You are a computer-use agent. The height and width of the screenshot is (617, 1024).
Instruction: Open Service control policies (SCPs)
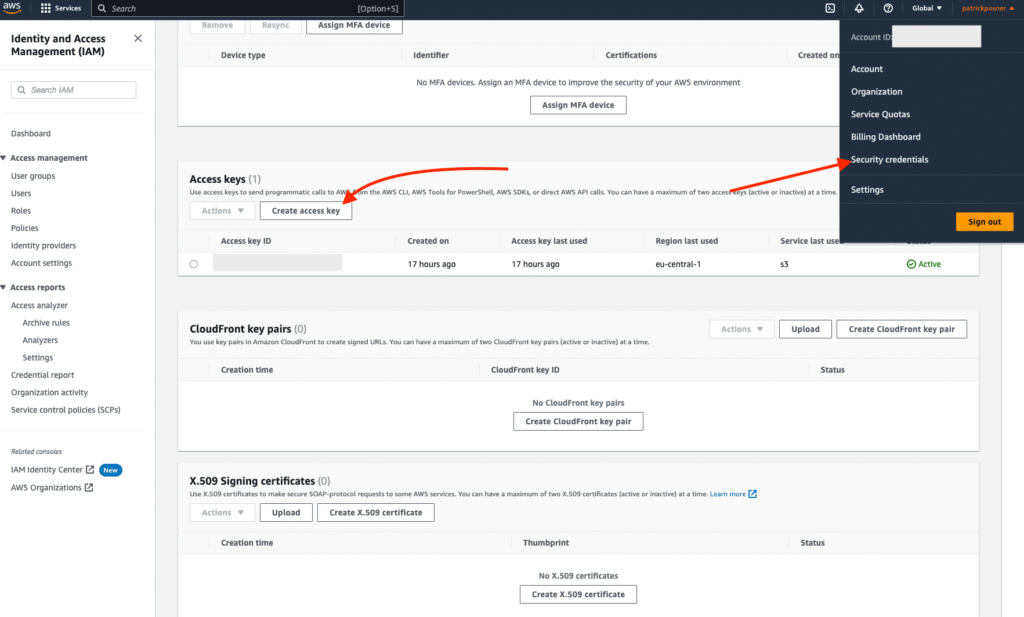[65, 410]
